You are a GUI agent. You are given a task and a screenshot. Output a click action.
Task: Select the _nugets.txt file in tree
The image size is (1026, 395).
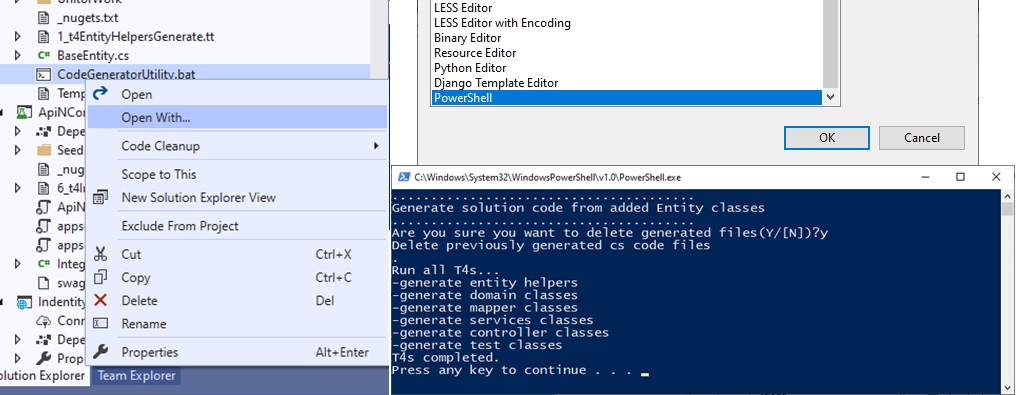pos(88,18)
